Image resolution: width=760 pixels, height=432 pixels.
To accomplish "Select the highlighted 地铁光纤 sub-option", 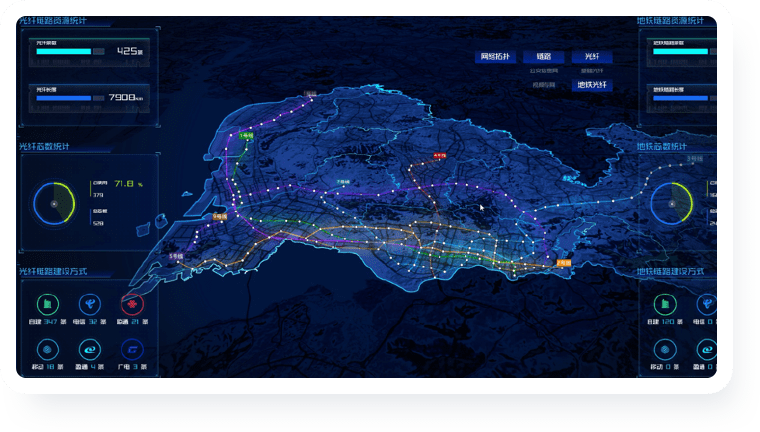I will pyautogui.click(x=592, y=85).
